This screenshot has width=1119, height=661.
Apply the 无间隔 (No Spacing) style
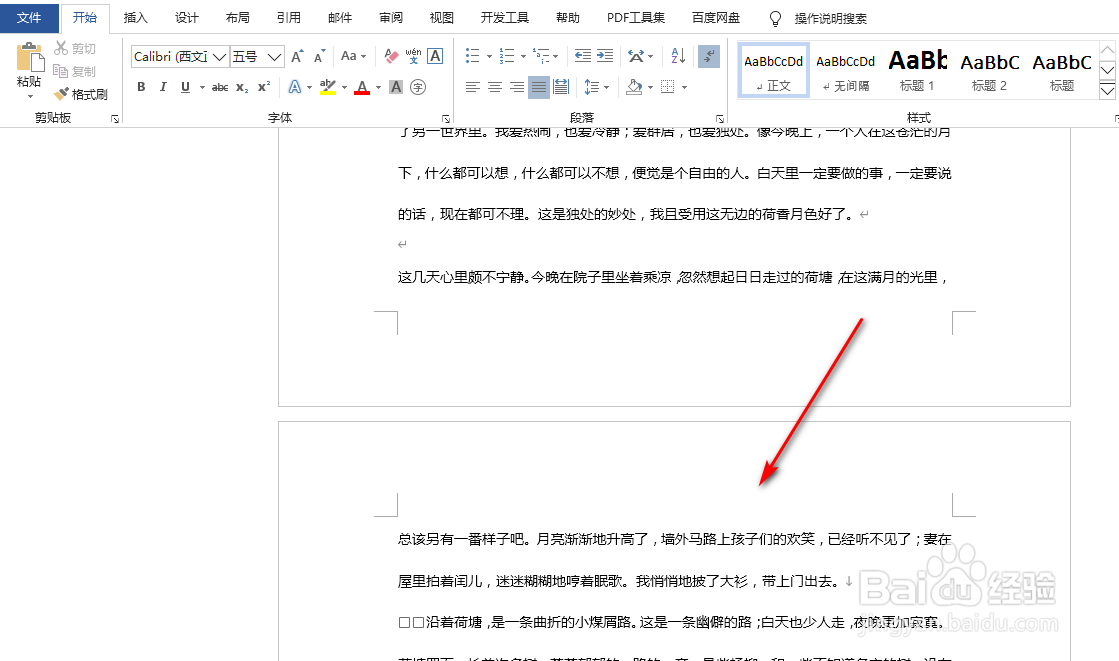tap(846, 70)
